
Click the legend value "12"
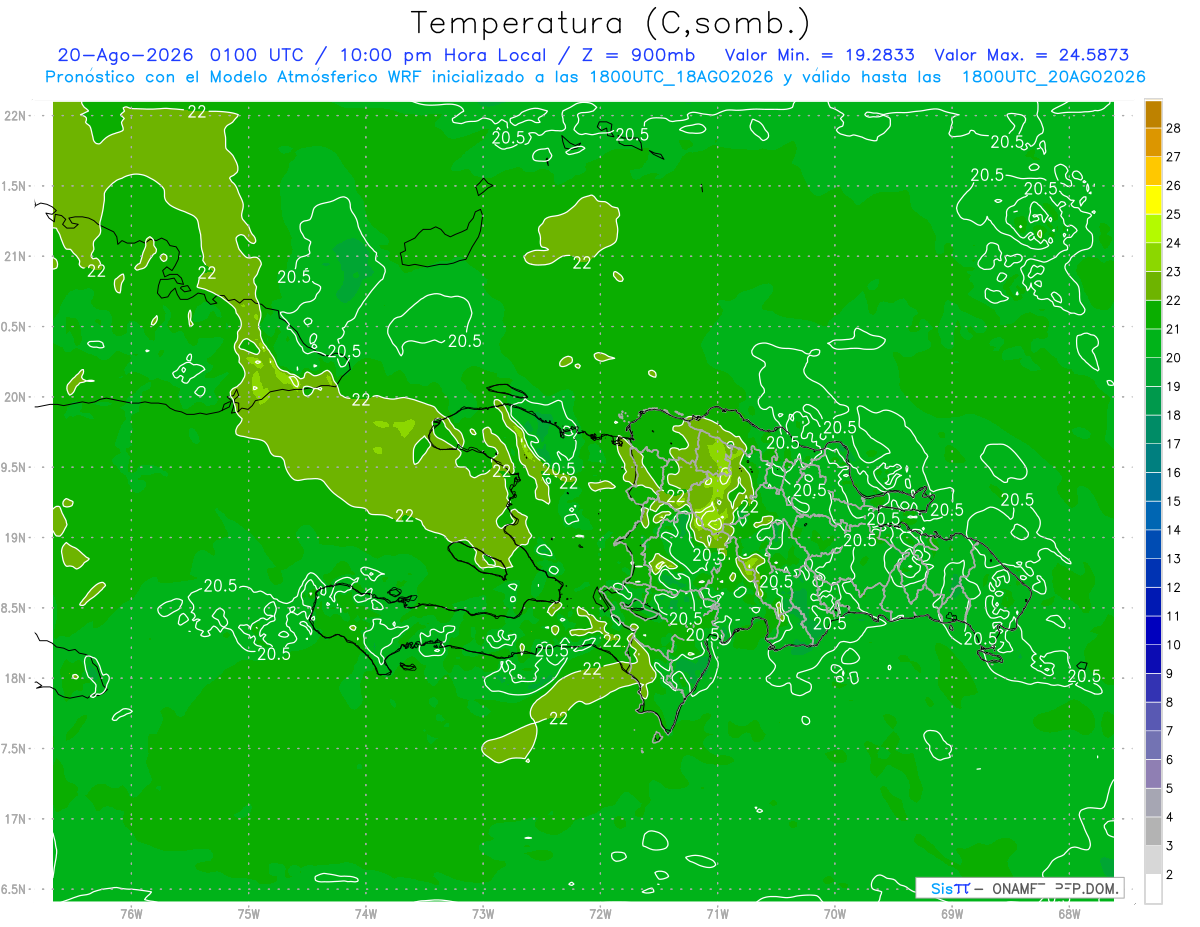click(1174, 587)
